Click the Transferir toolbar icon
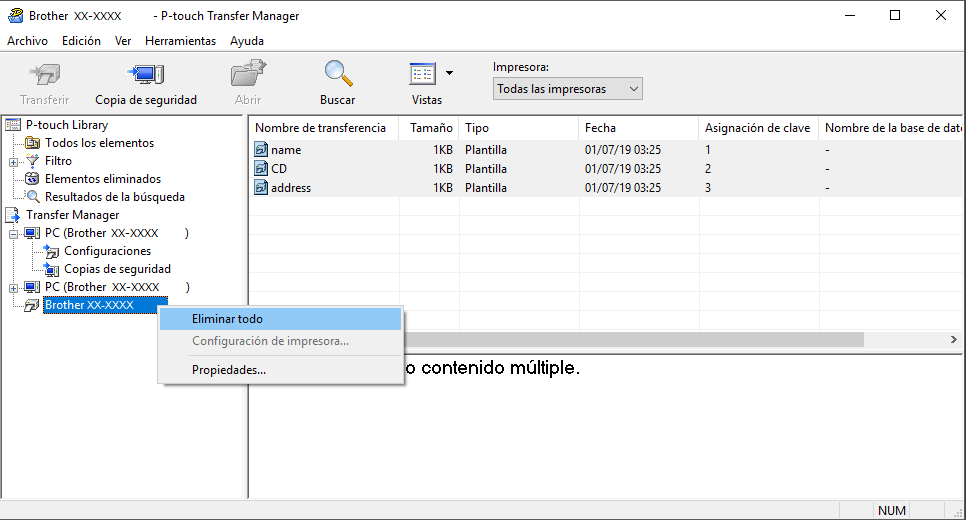 45,75
